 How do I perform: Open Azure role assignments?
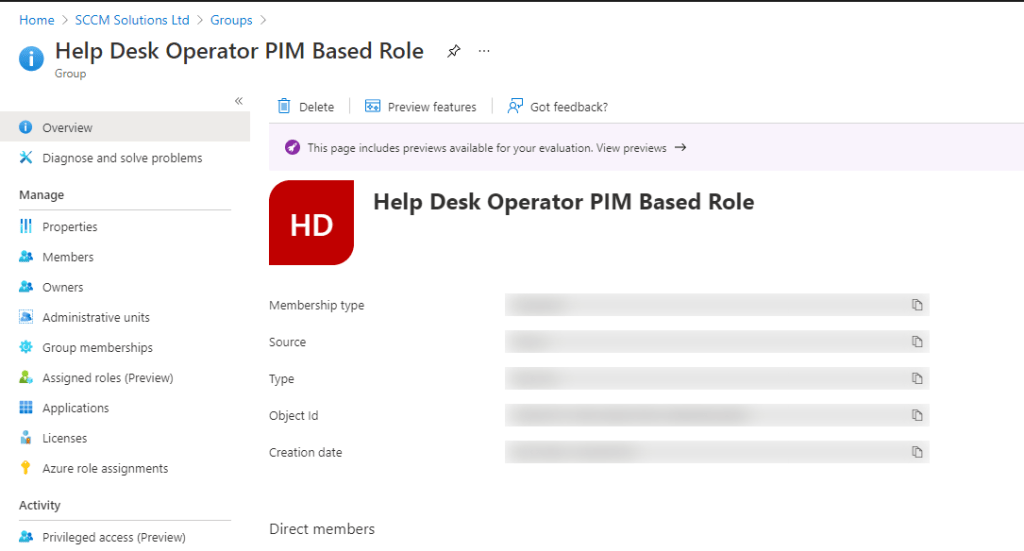[x=105, y=468]
